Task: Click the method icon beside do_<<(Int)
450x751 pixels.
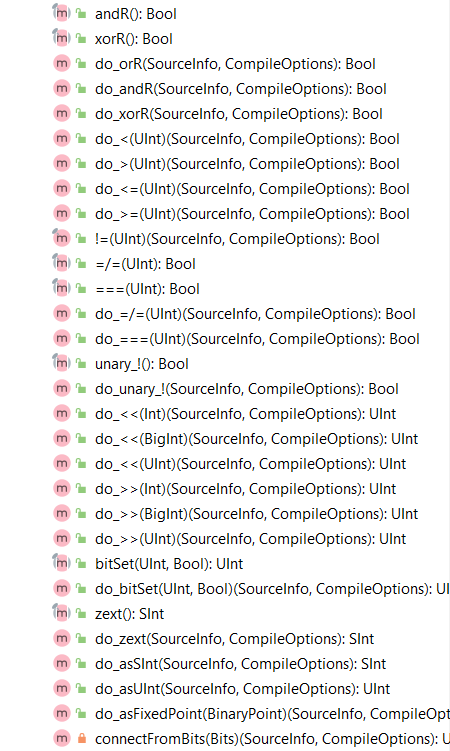Action: (61, 414)
